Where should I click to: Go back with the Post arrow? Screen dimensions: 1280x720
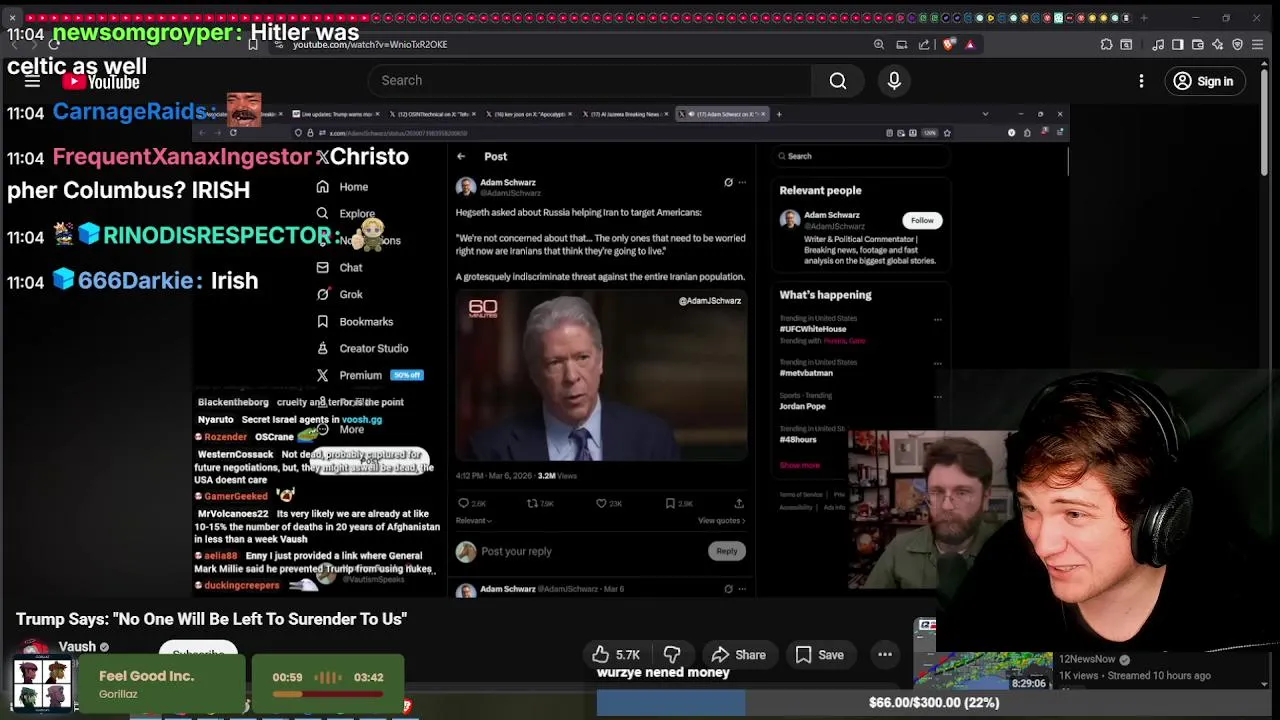coord(461,157)
